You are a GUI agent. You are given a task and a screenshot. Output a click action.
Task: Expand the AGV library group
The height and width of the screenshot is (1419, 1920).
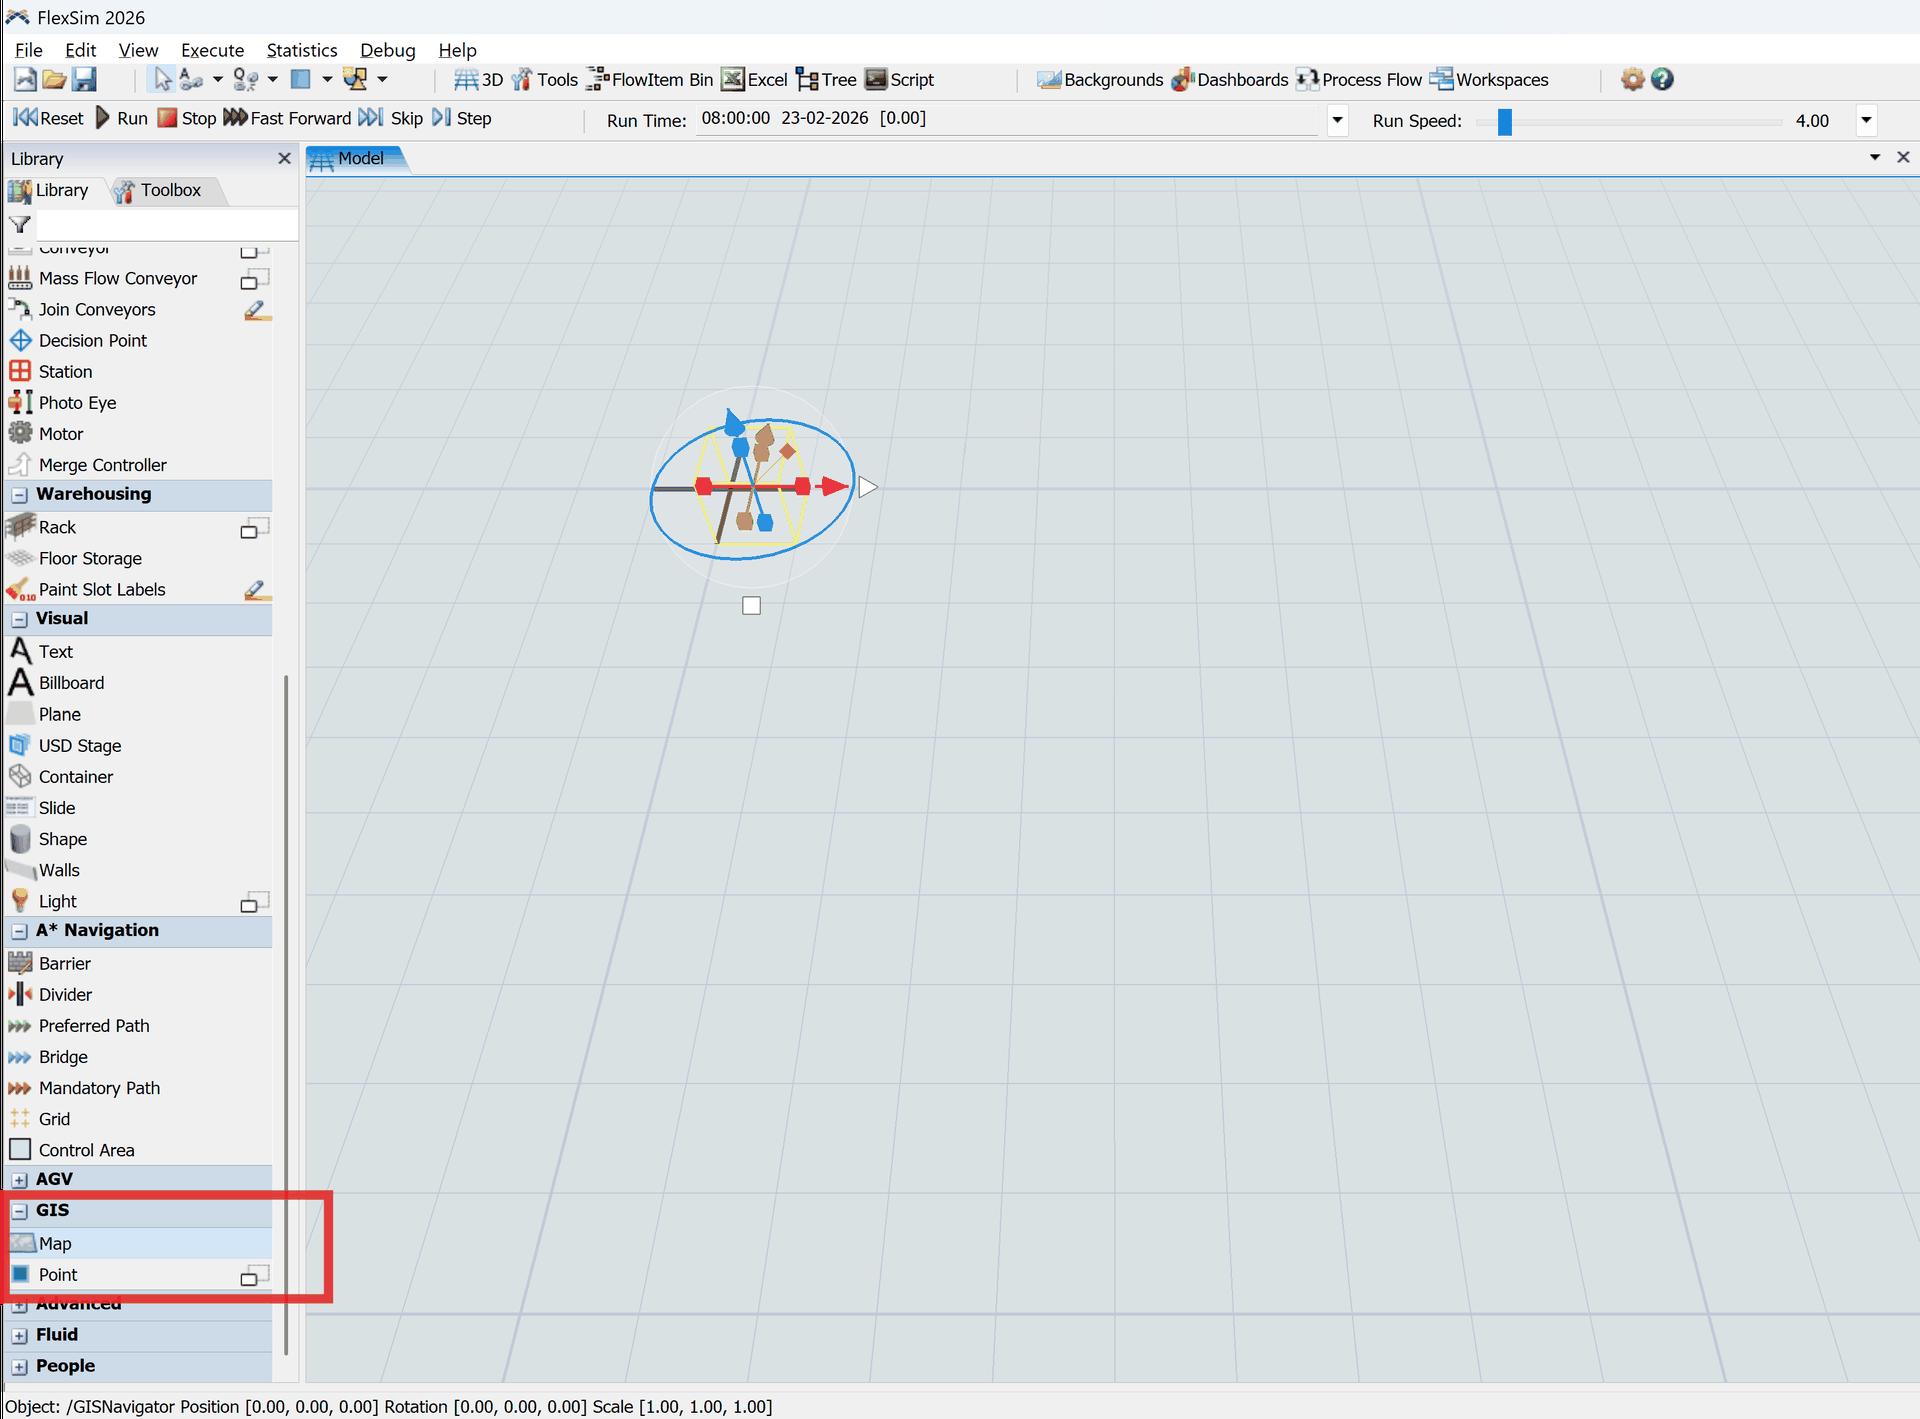tap(20, 1180)
